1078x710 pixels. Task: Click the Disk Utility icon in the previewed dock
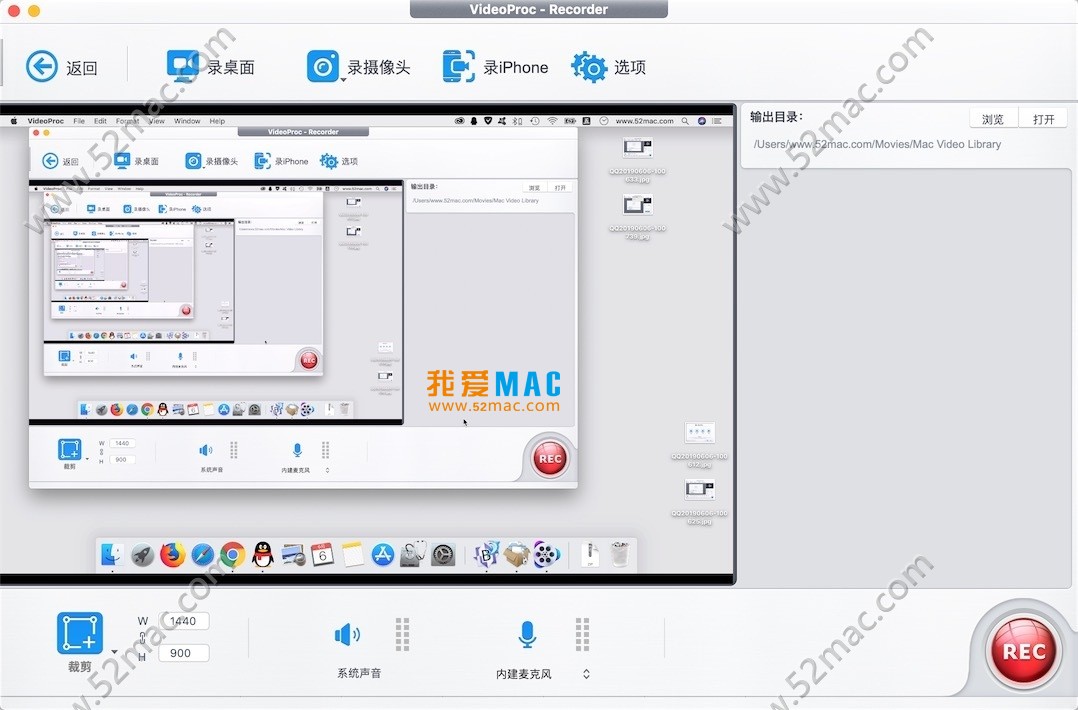413,554
